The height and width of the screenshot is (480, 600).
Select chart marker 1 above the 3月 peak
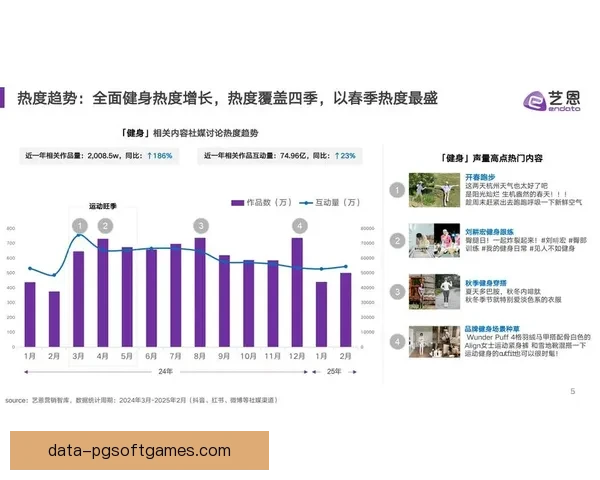pos(80,226)
